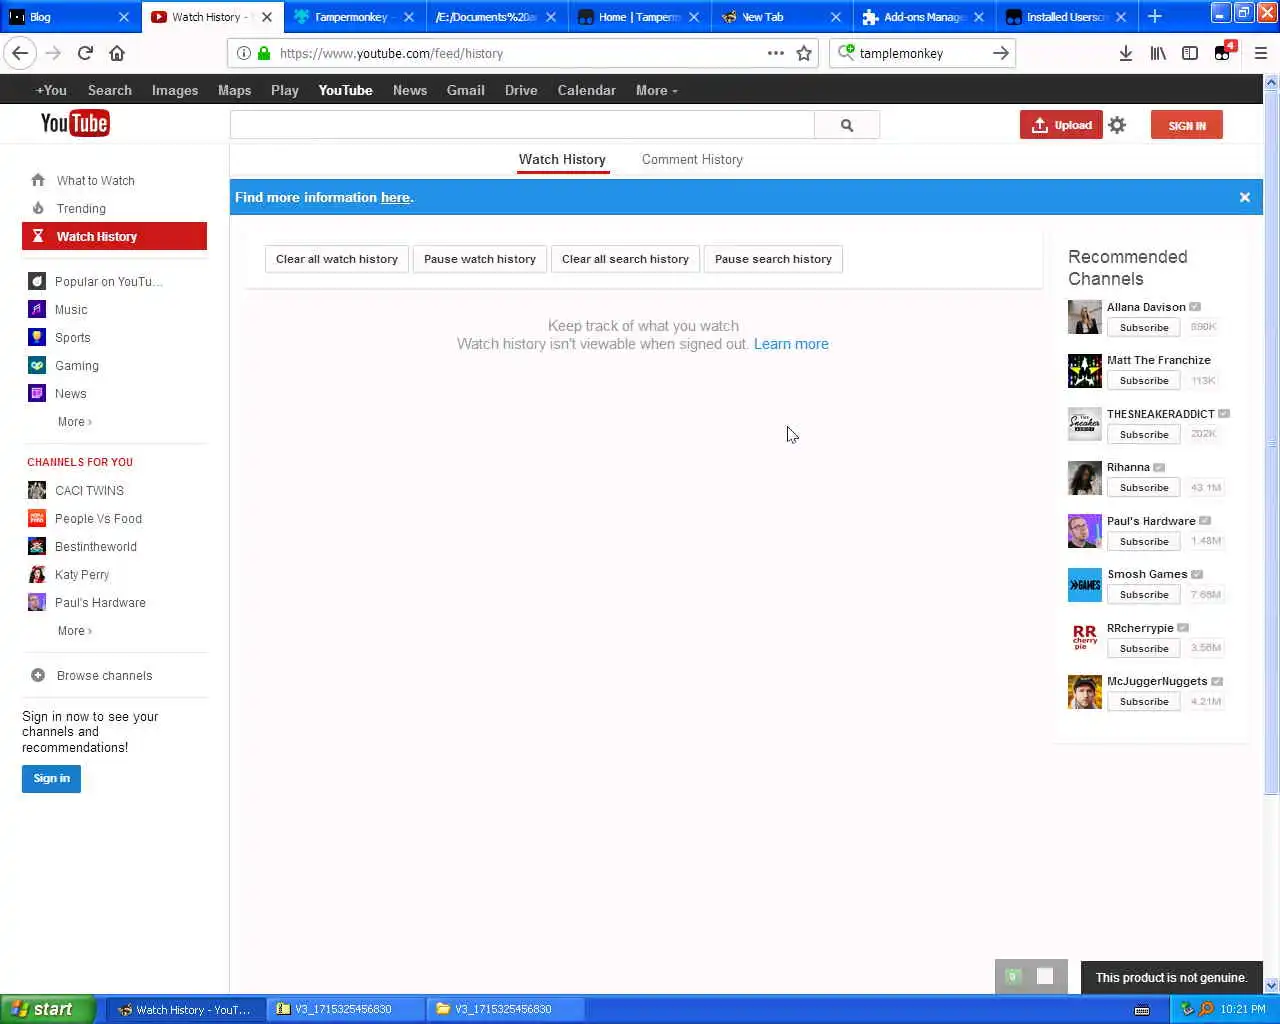
Task: Open the downloads arrow icon
Action: 1126,53
